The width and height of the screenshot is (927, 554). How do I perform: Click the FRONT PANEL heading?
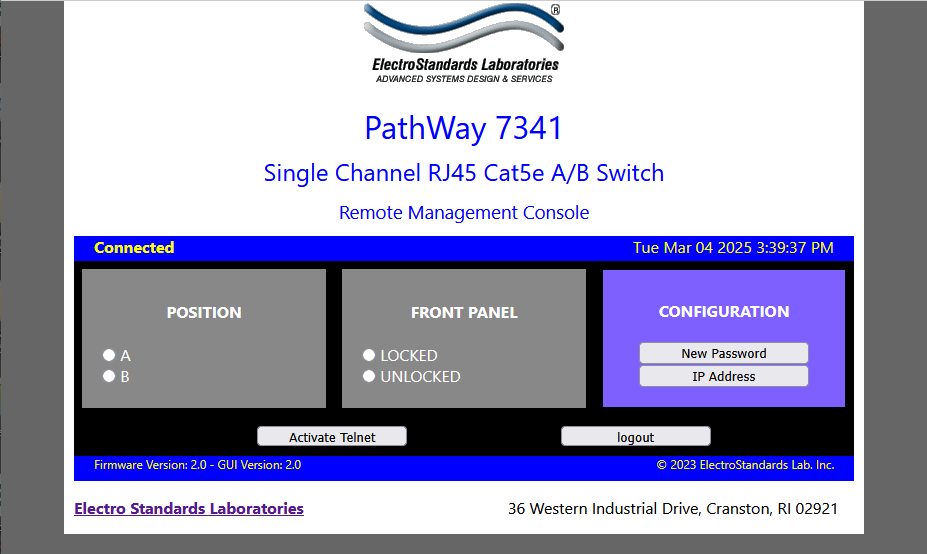point(464,312)
